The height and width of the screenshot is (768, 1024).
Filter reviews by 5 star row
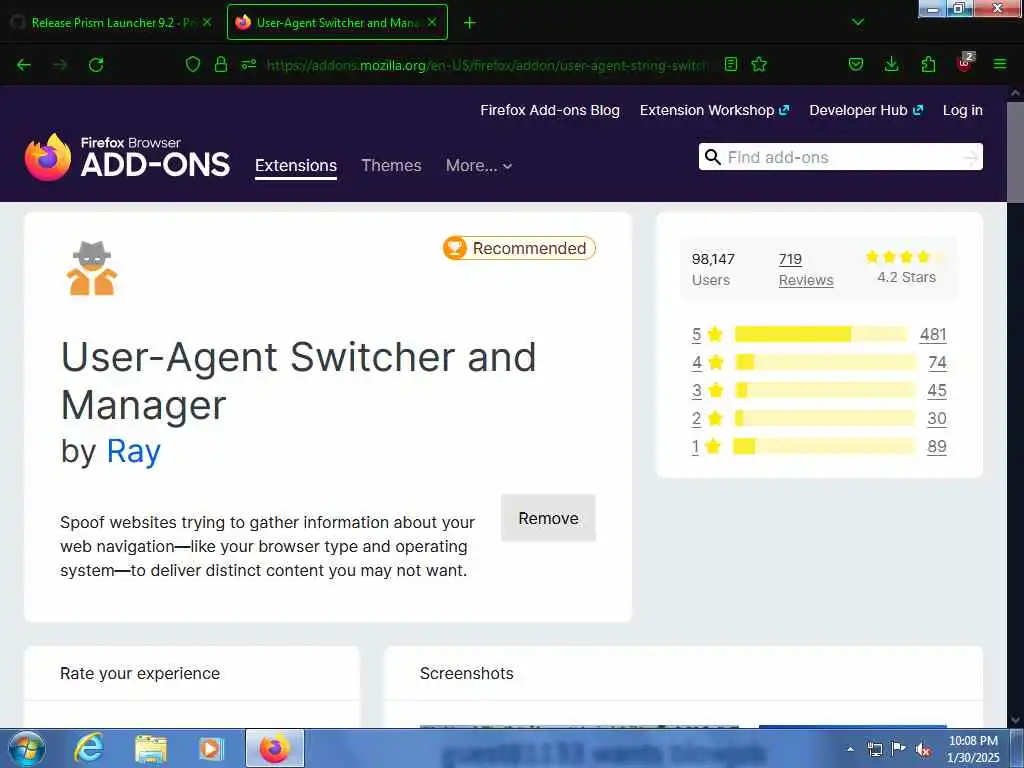tap(819, 334)
